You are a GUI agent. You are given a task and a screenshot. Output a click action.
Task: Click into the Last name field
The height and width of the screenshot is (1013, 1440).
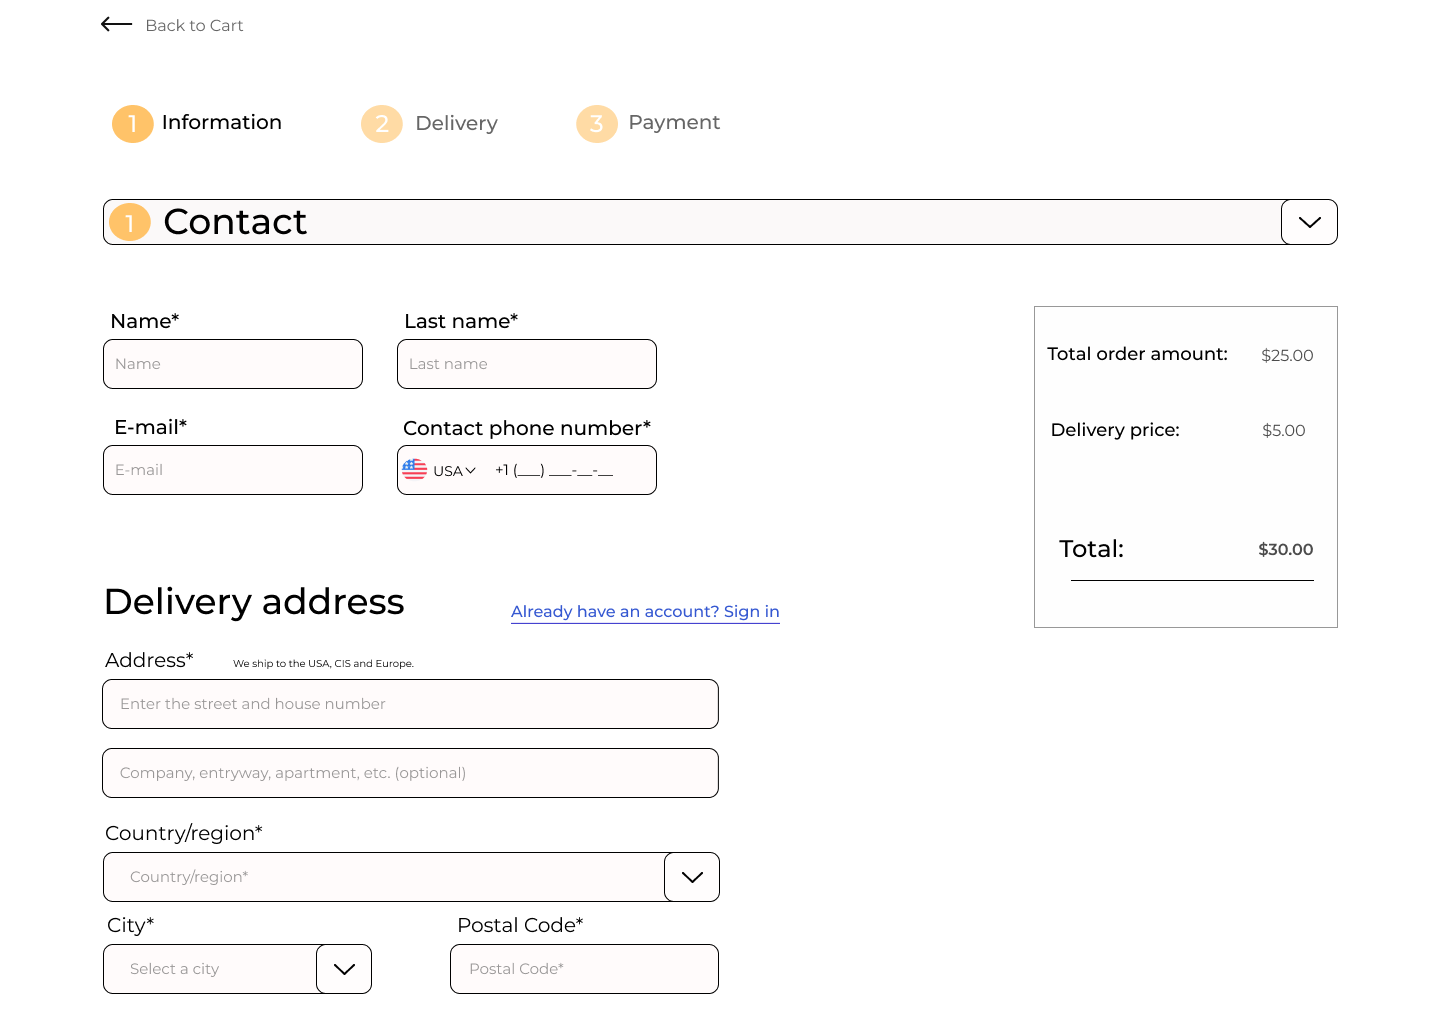coord(527,364)
